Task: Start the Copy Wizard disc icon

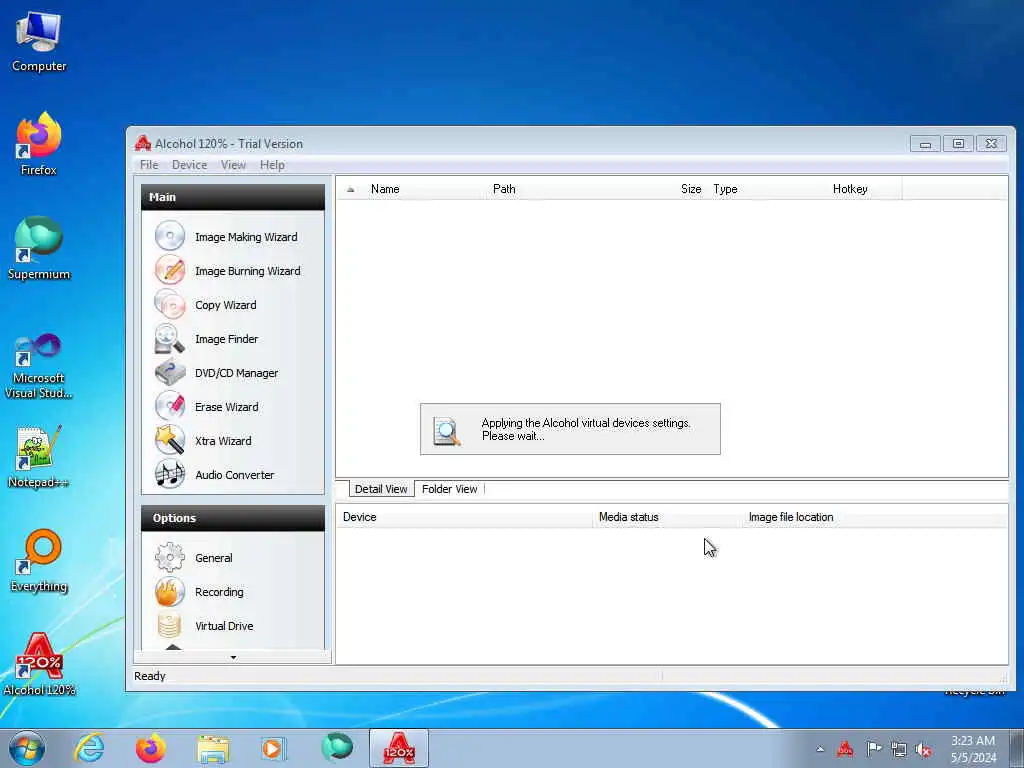Action: click(x=170, y=304)
